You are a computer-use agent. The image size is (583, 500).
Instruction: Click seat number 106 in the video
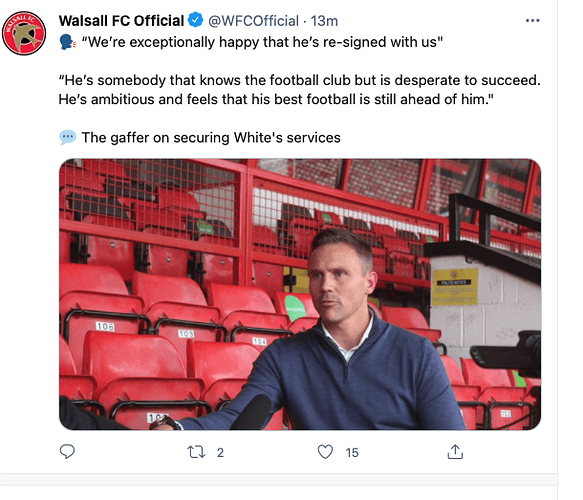point(105,326)
